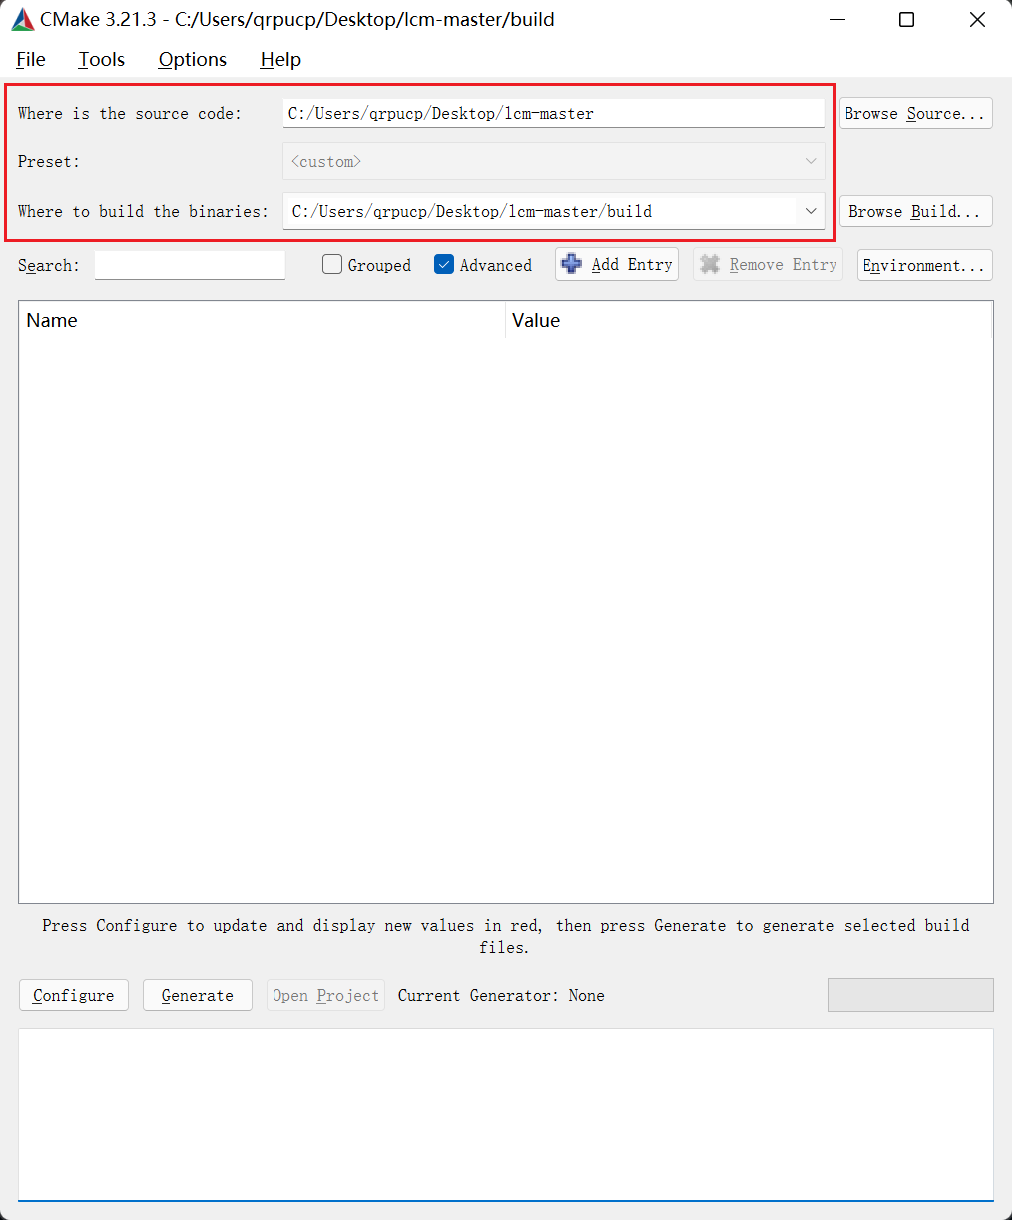Image resolution: width=1012 pixels, height=1220 pixels.
Task: Click the 'Where is the source code:' label
Action: pyautogui.click(x=130, y=113)
